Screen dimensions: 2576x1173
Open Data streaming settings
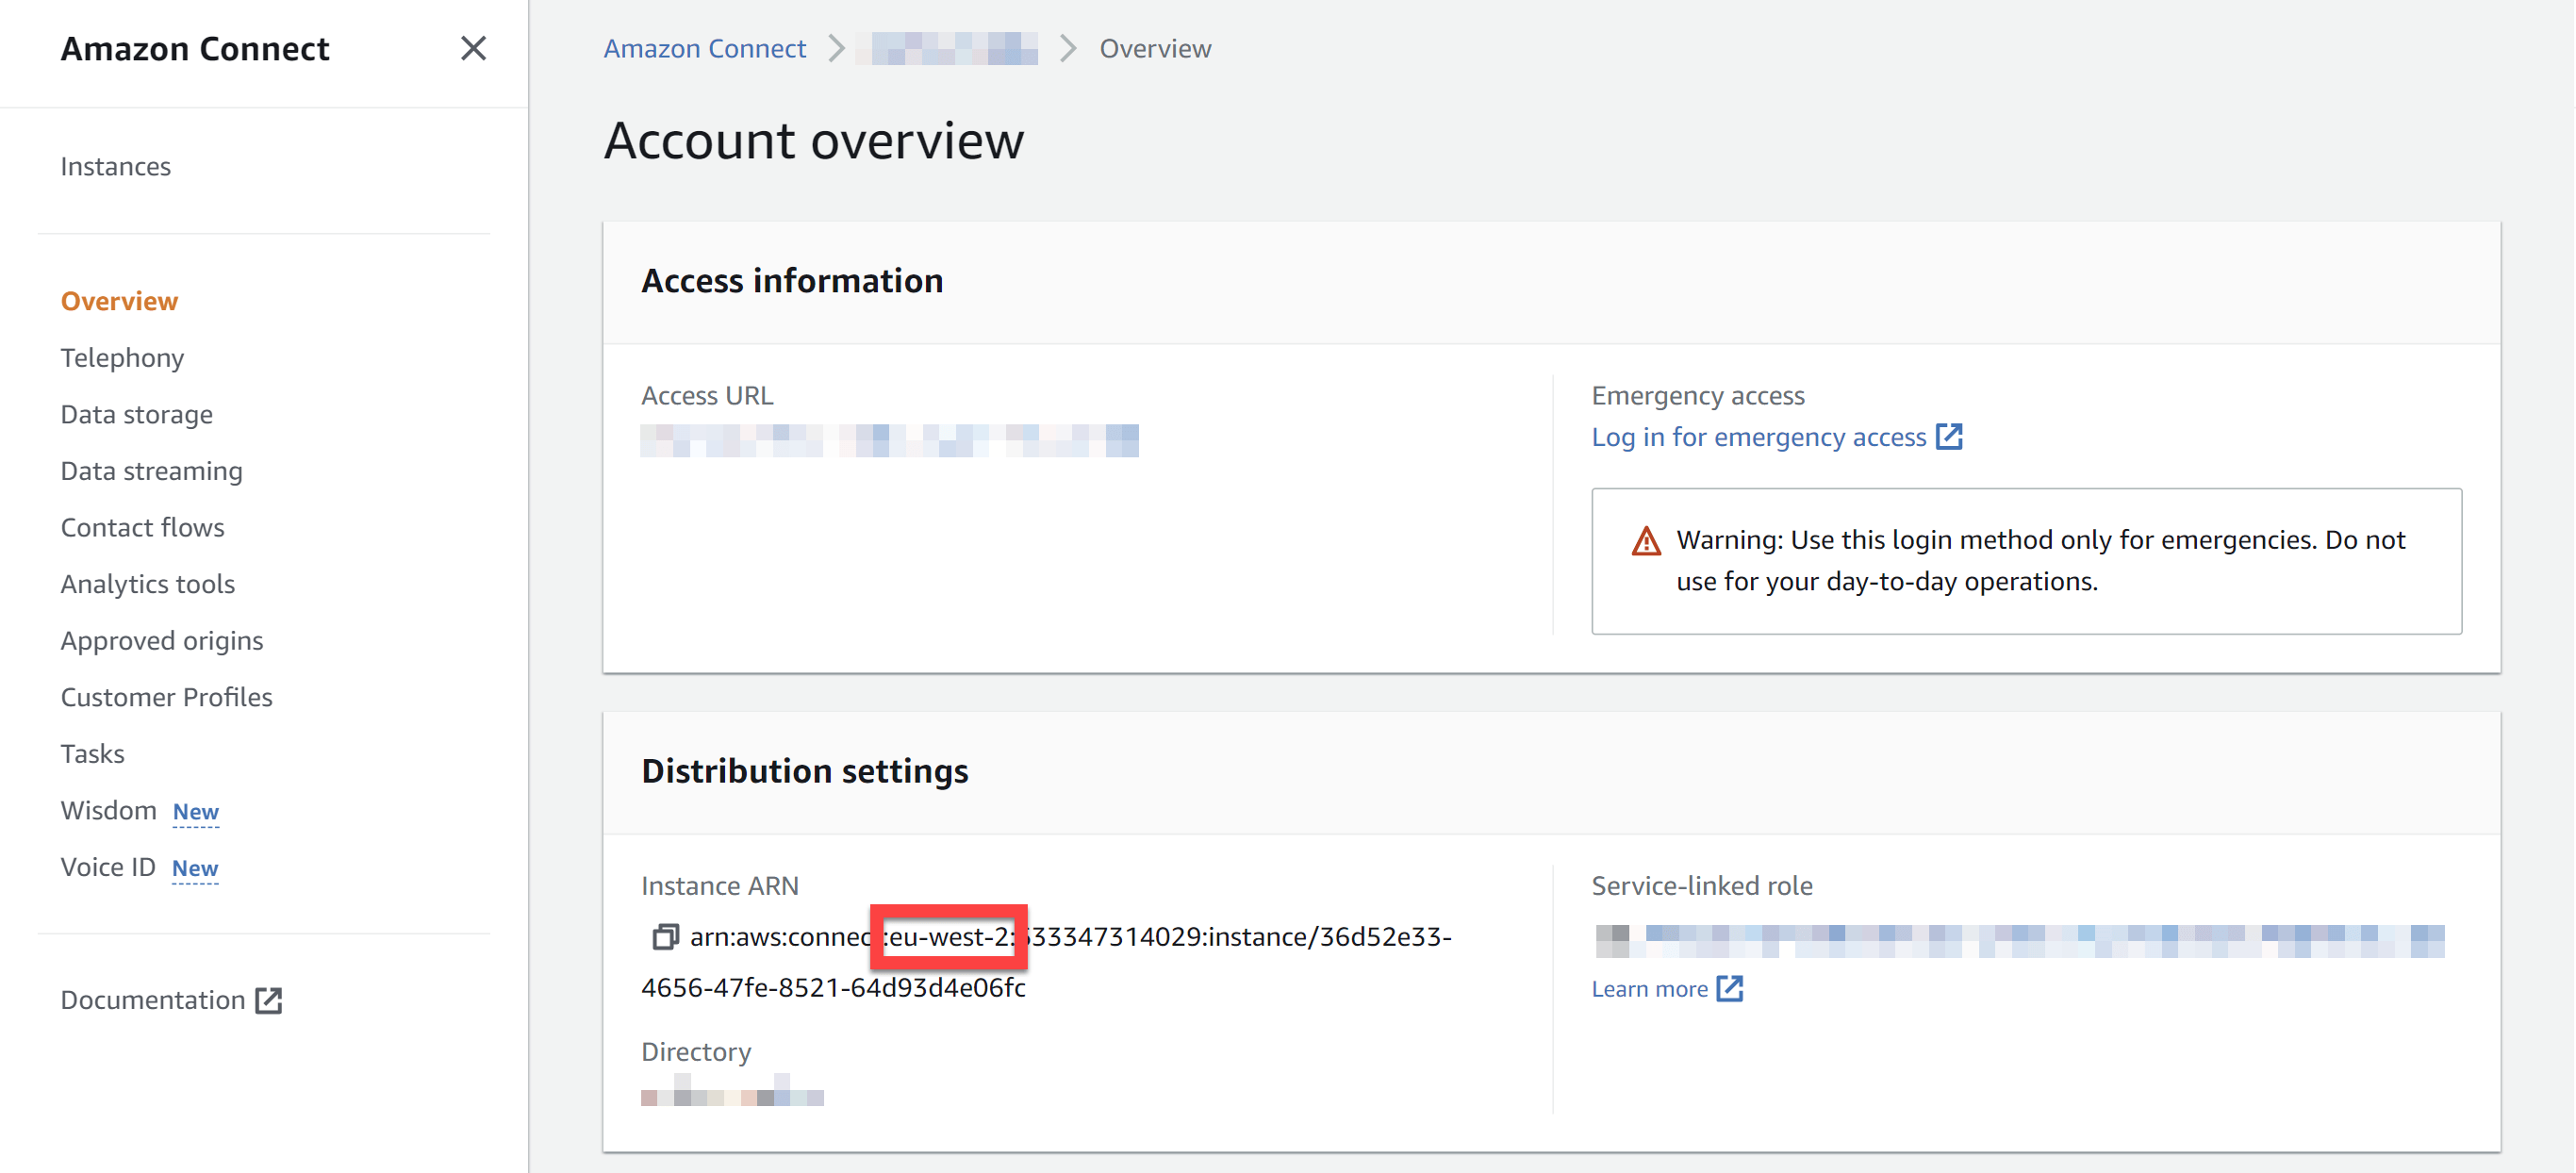(152, 471)
